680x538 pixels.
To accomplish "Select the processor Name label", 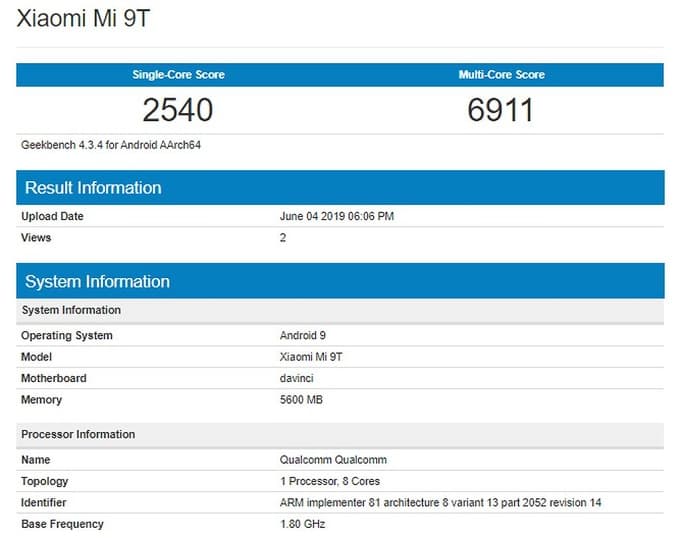I will (36, 460).
